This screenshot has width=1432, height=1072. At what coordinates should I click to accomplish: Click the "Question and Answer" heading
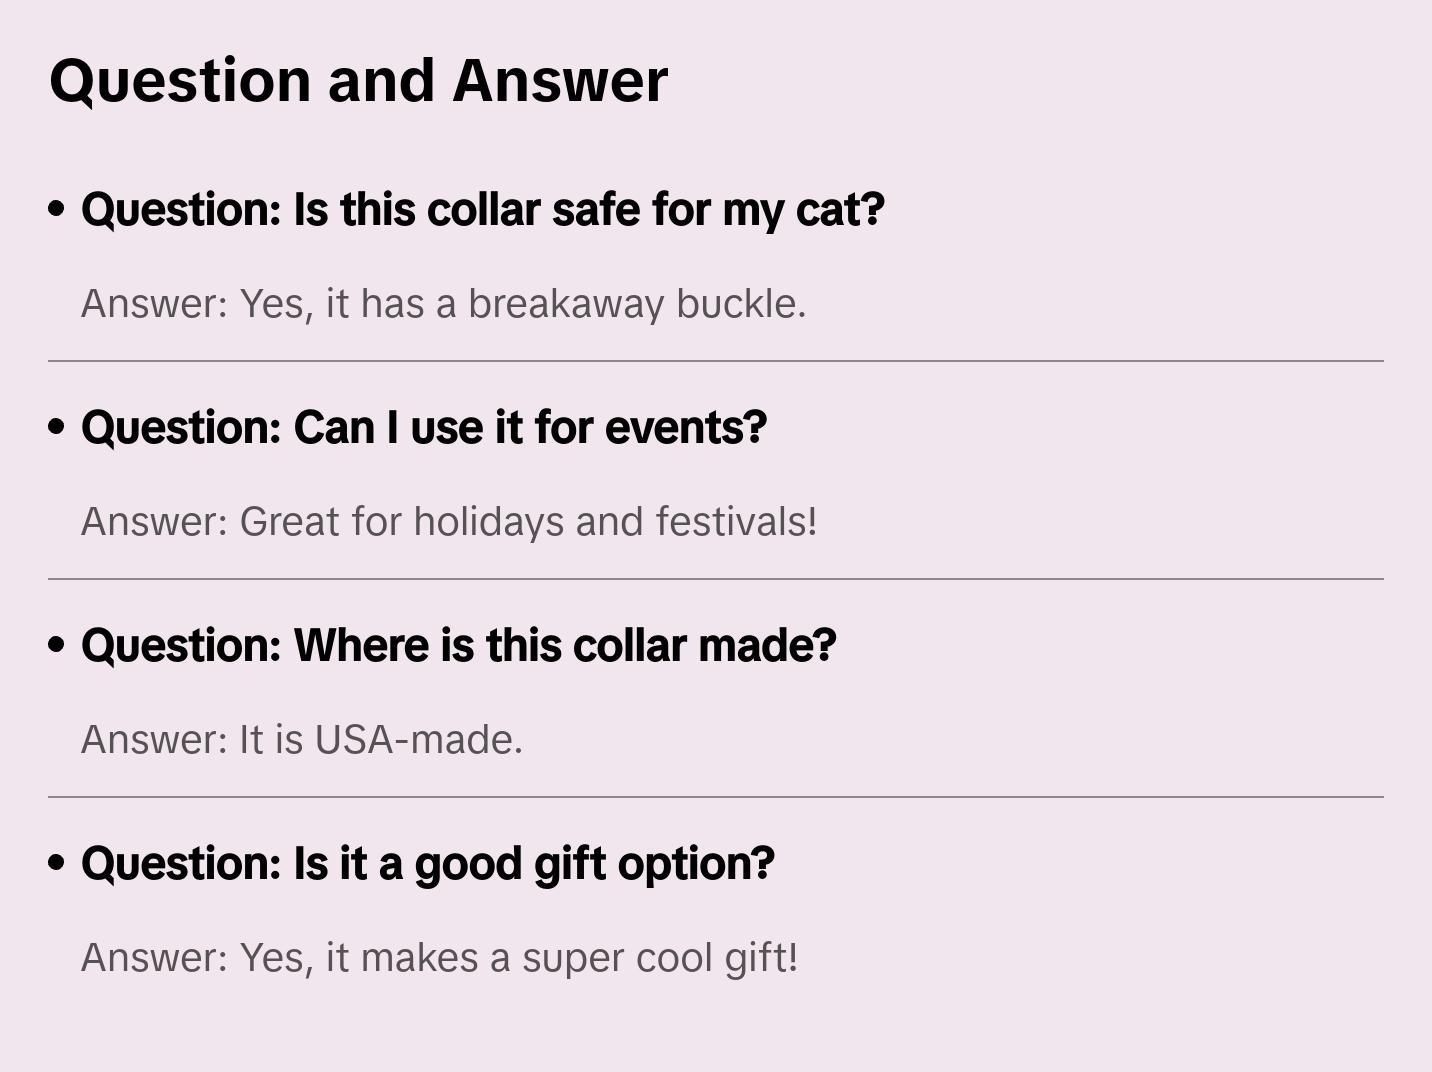[358, 81]
